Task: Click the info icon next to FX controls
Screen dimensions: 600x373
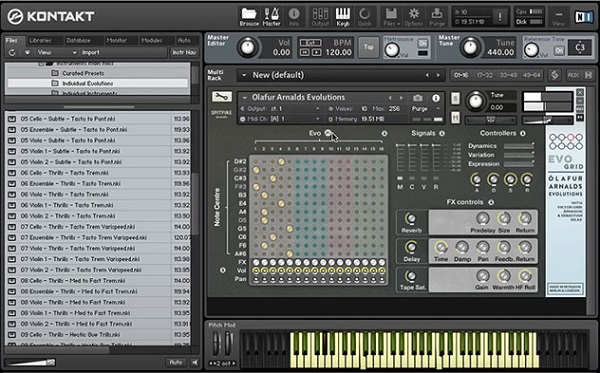Action: coord(491,202)
